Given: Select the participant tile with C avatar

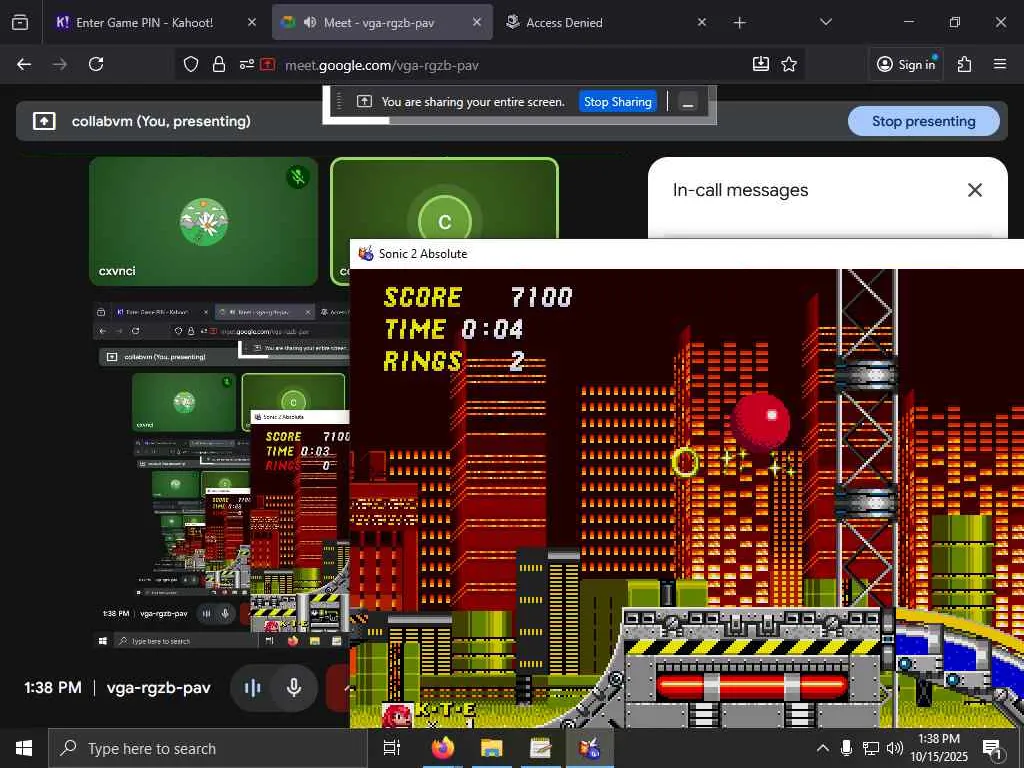Looking at the screenshot, I should point(444,199).
